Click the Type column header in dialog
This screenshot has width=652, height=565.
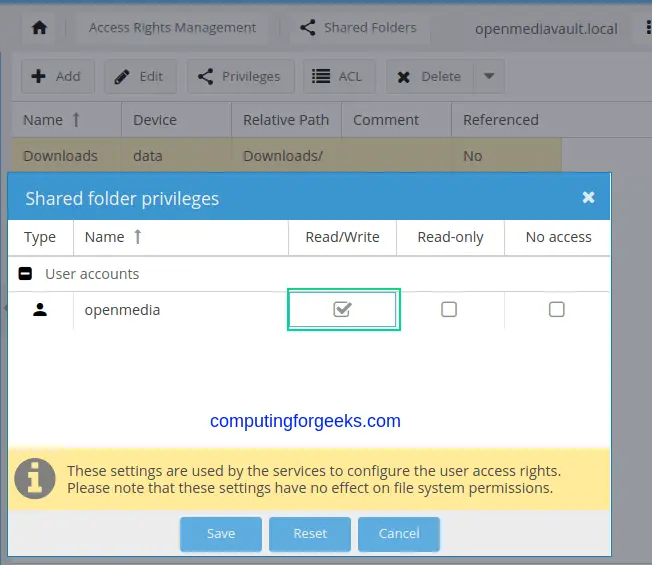coord(40,237)
